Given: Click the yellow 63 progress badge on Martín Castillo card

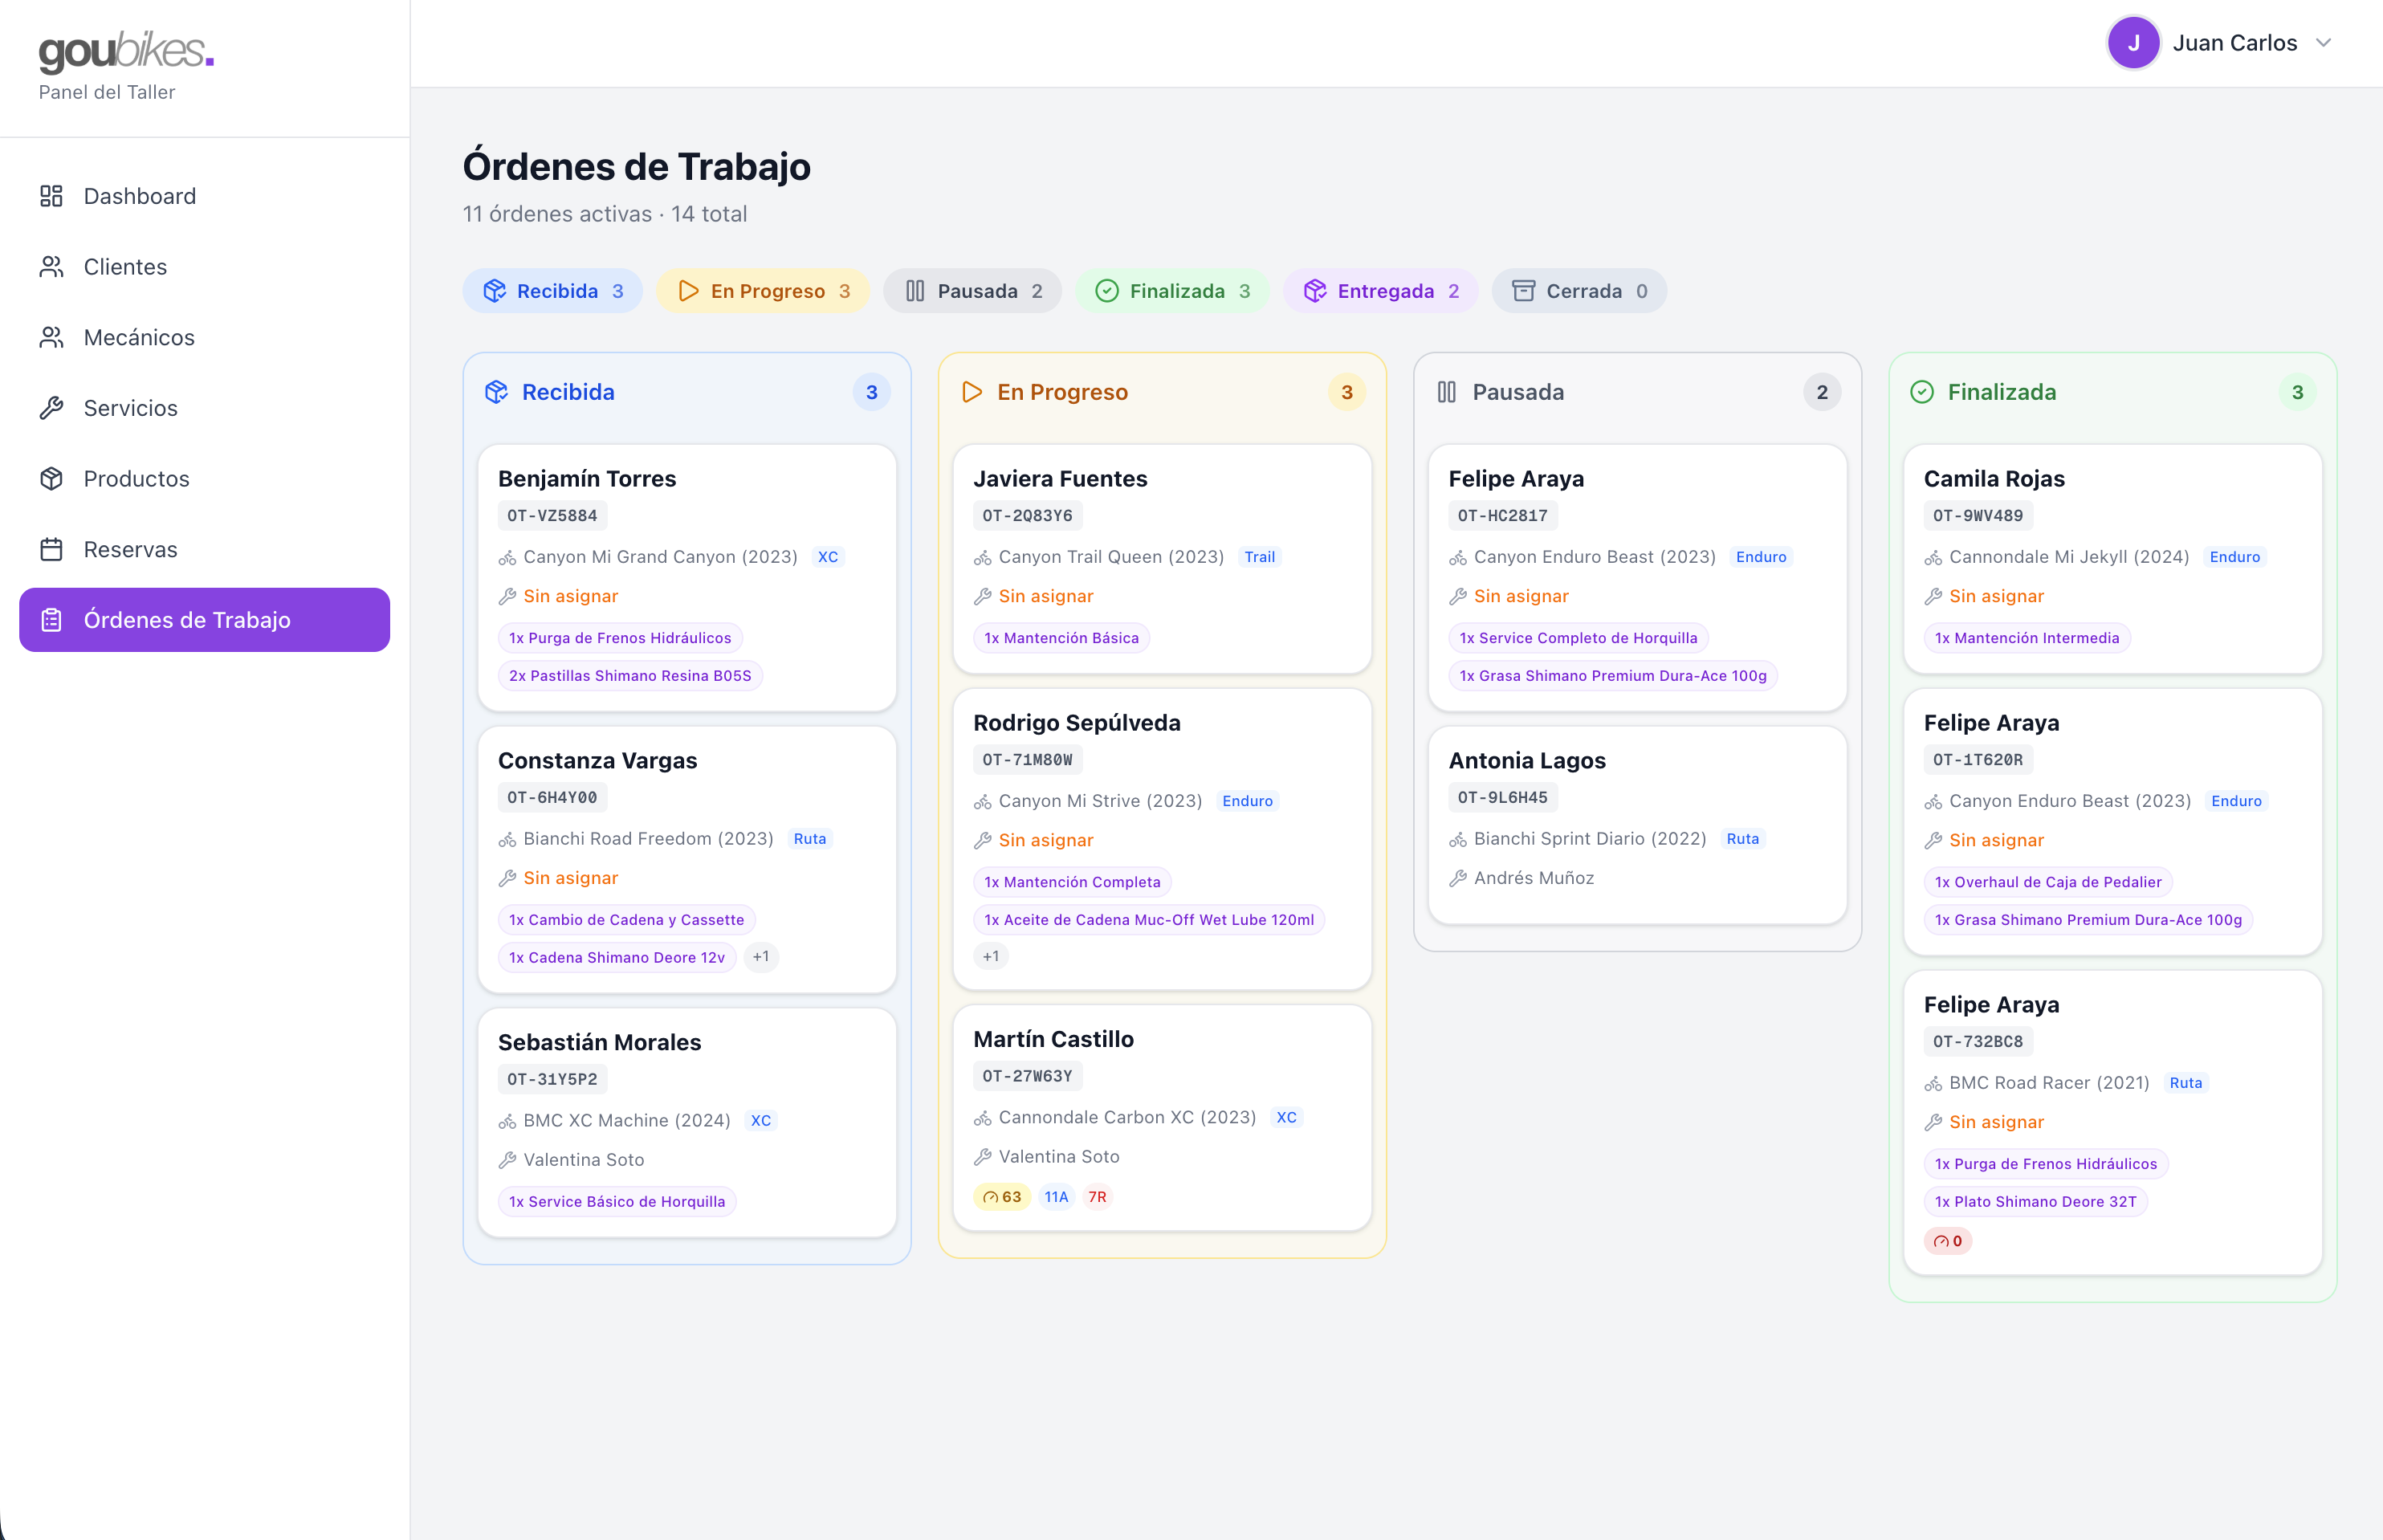Looking at the screenshot, I should pyautogui.click(x=1001, y=1197).
